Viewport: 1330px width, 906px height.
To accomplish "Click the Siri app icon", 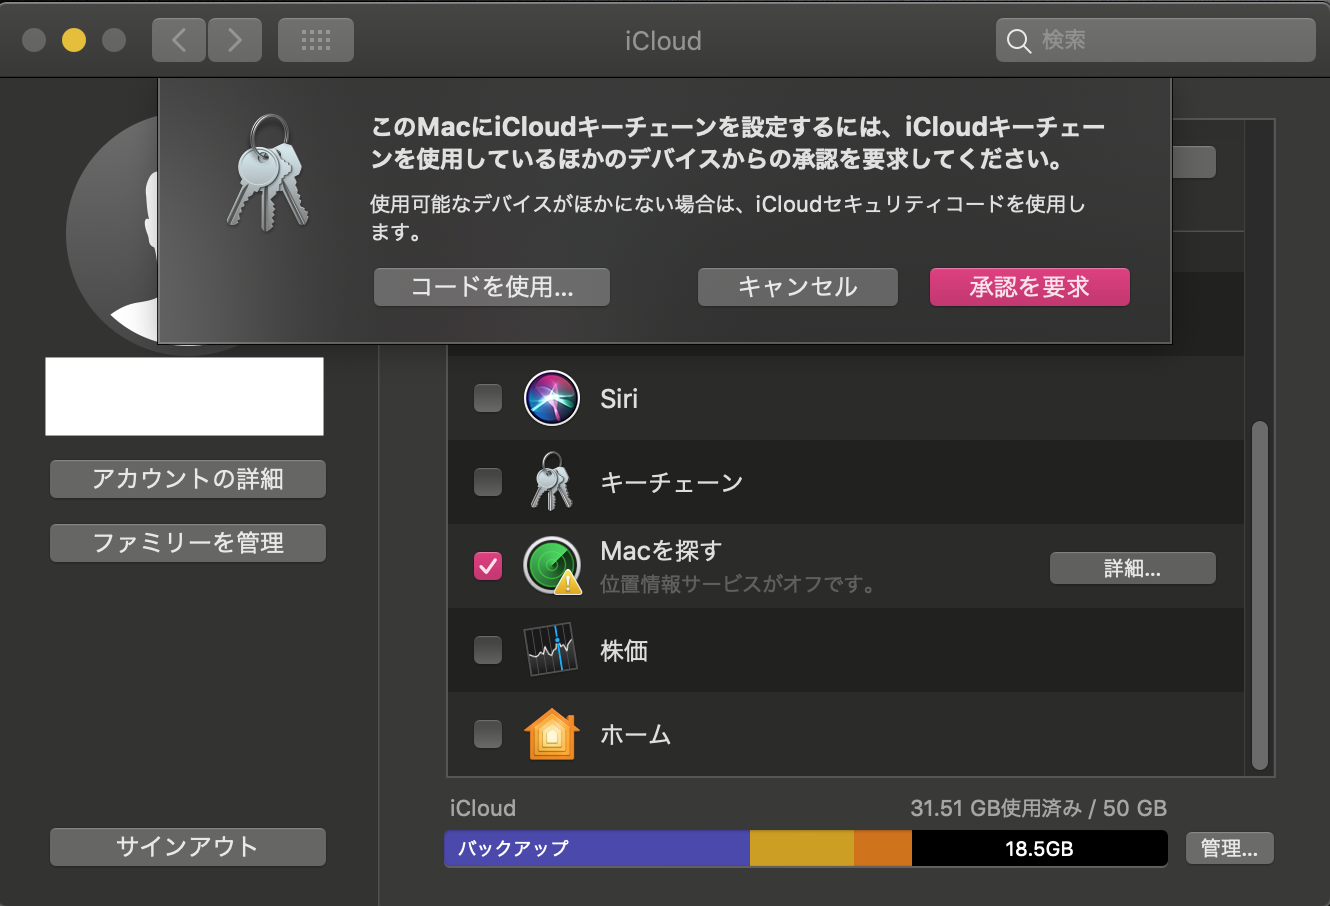I will (x=552, y=398).
